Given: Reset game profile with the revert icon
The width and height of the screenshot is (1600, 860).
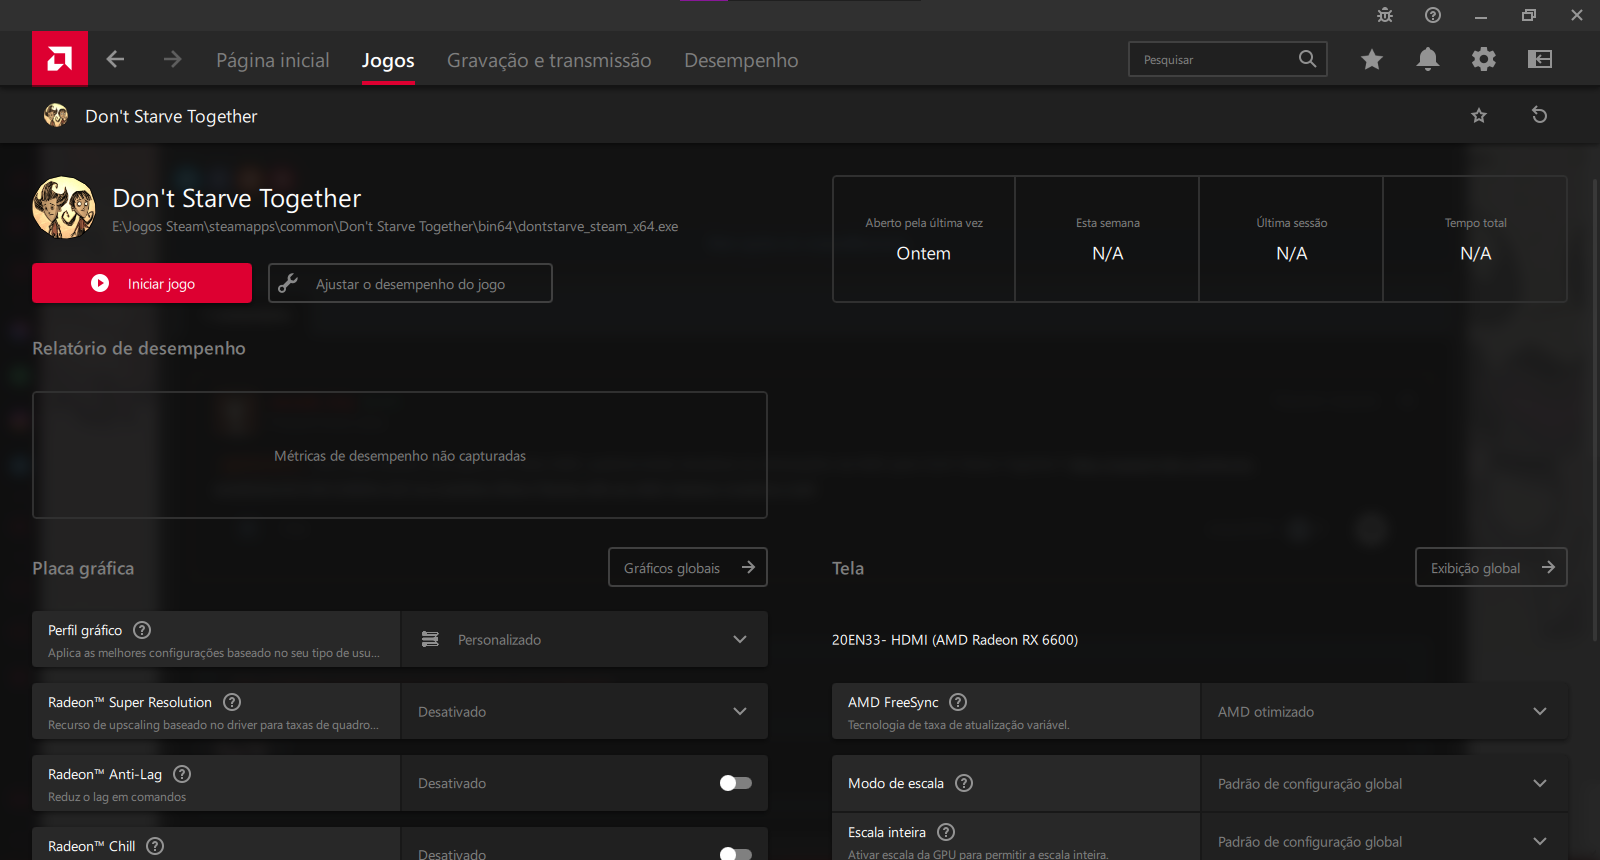Looking at the screenshot, I should pyautogui.click(x=1539, y=115).
